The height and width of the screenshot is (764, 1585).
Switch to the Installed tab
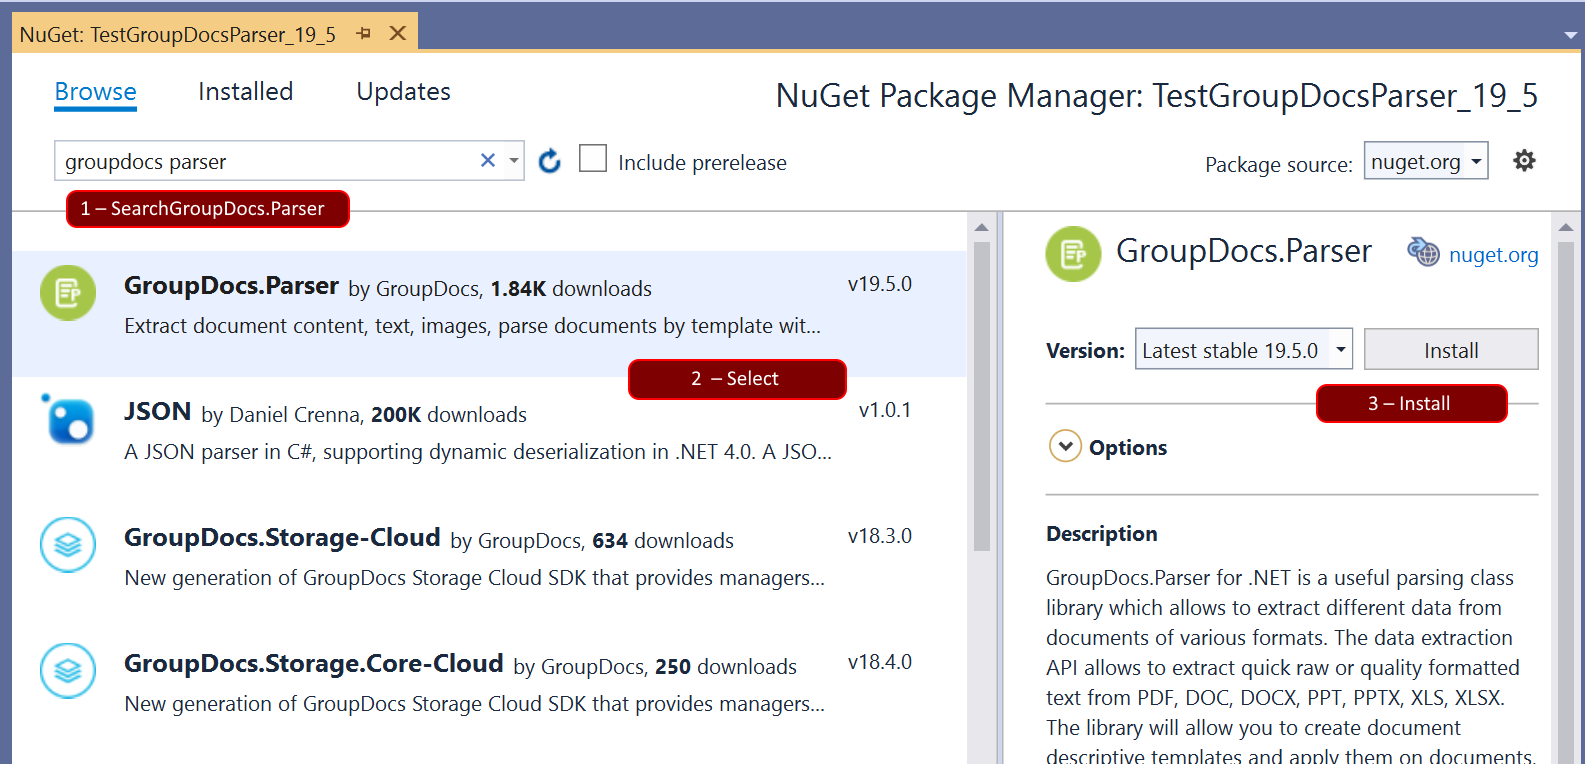tap(245, 92)
